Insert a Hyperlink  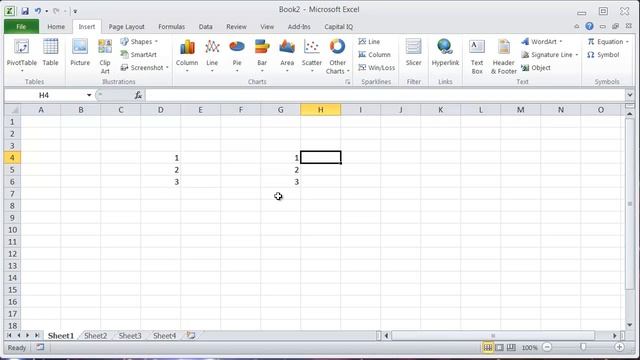click(445, 53)
